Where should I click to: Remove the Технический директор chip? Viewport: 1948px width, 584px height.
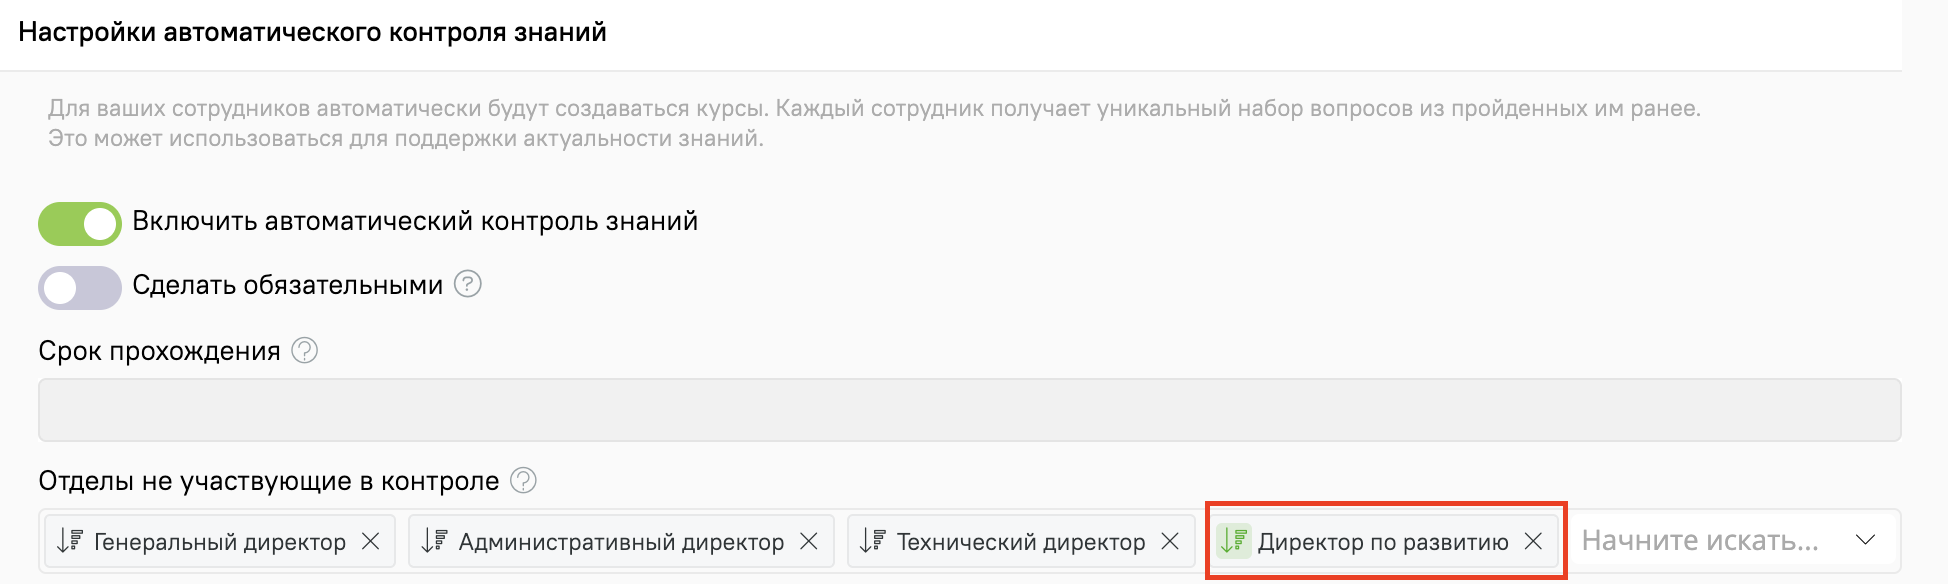pyautogui.click(x=1171, y=541)
